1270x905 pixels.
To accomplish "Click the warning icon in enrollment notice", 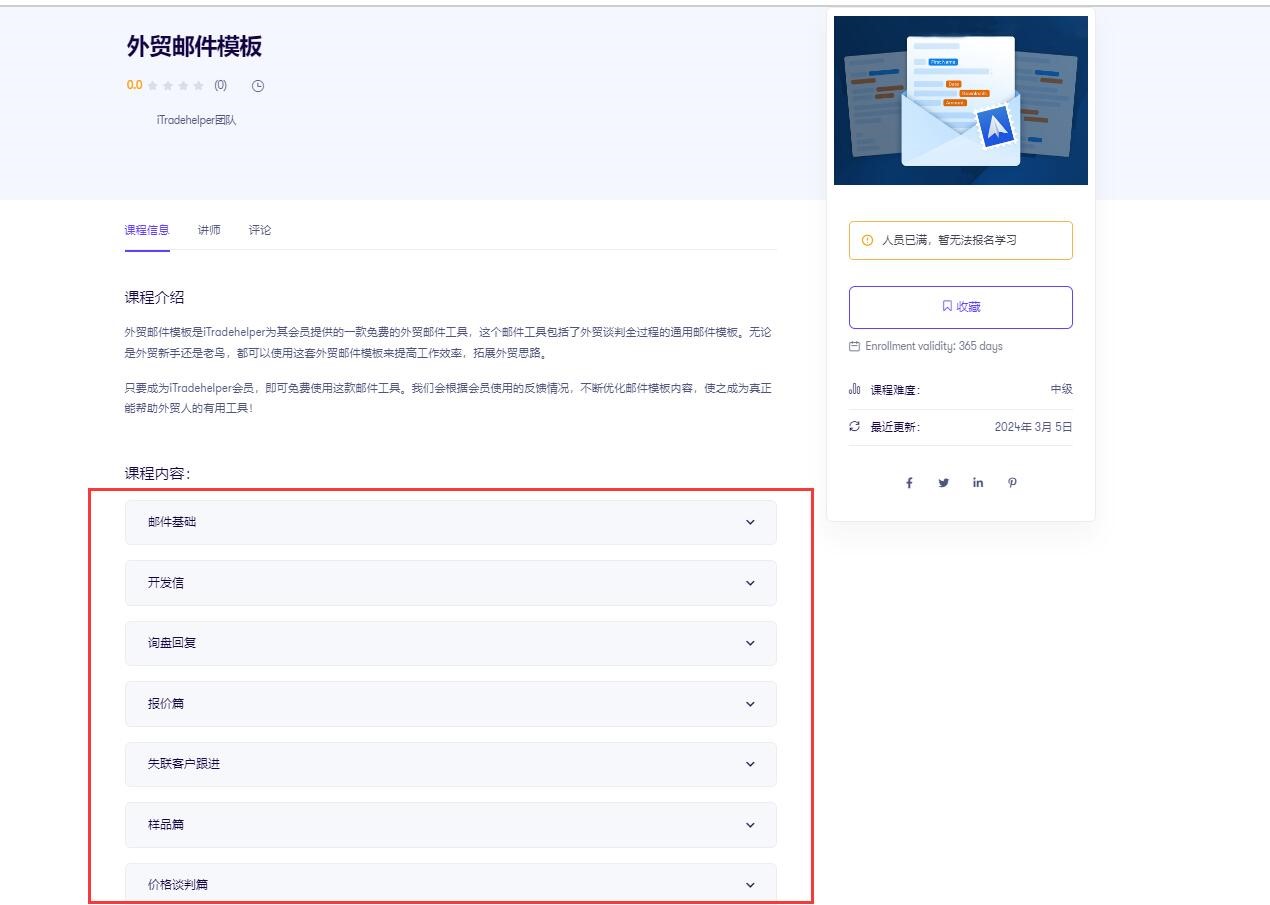I will pyautogui.click(x=867, y=240).
